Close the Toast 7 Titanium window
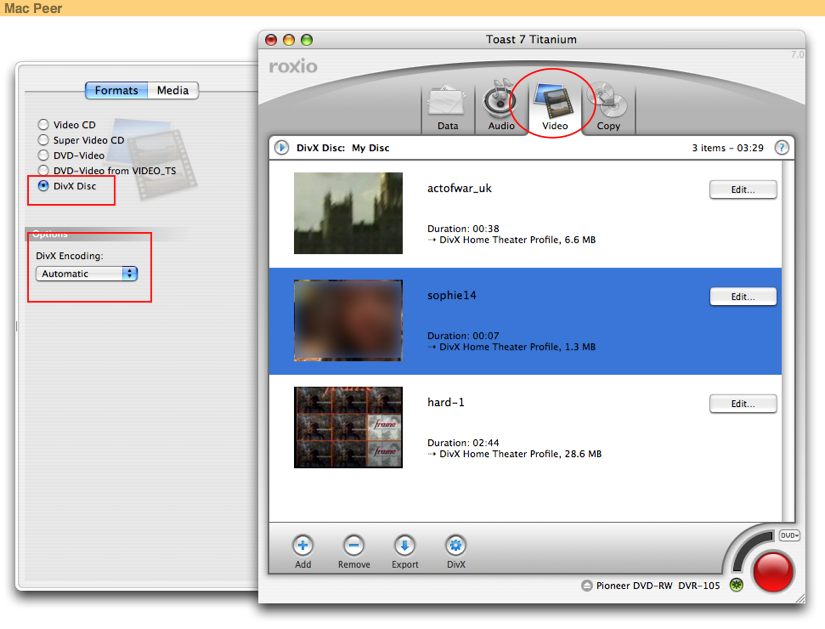 coord(271,40)
